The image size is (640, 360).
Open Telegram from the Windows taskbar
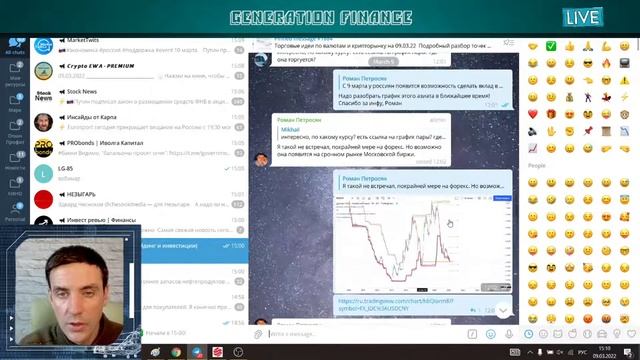tap(197, 352)
